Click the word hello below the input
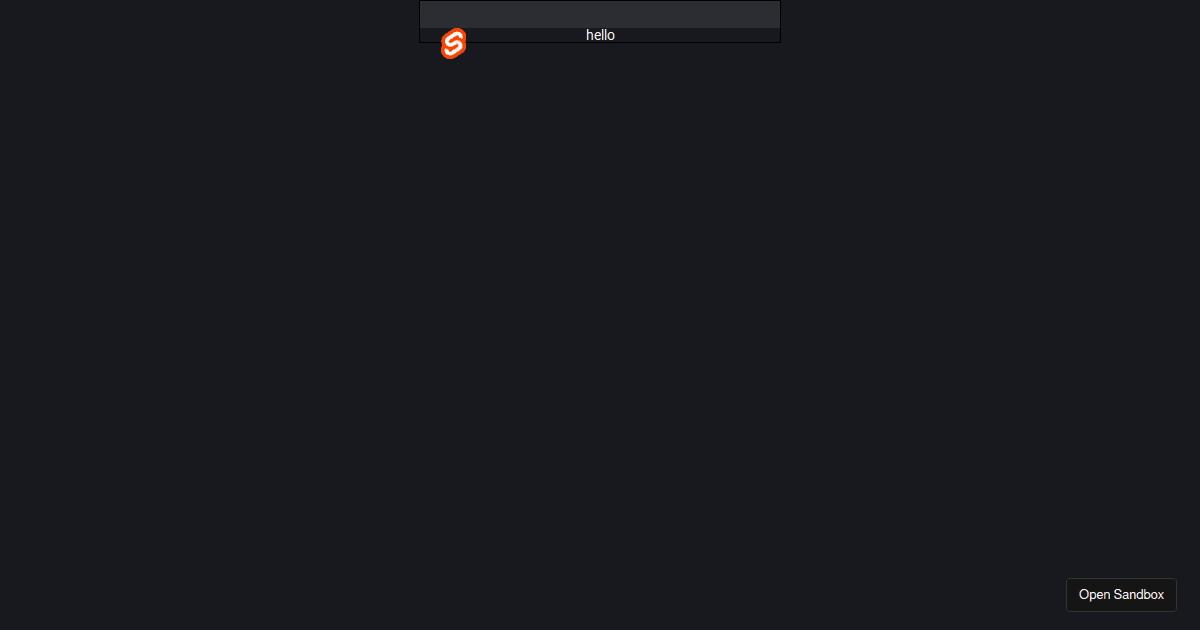 tap(600, 35)
